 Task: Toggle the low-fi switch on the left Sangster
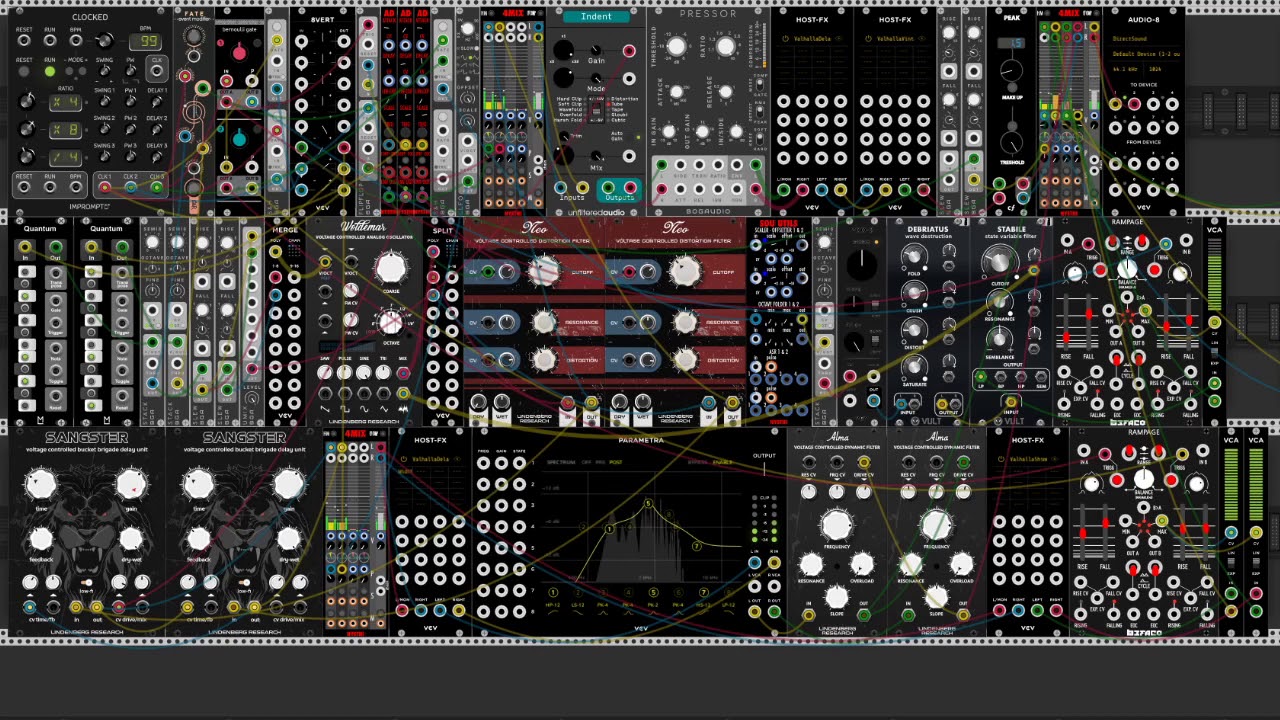click(x=86, y=582)
